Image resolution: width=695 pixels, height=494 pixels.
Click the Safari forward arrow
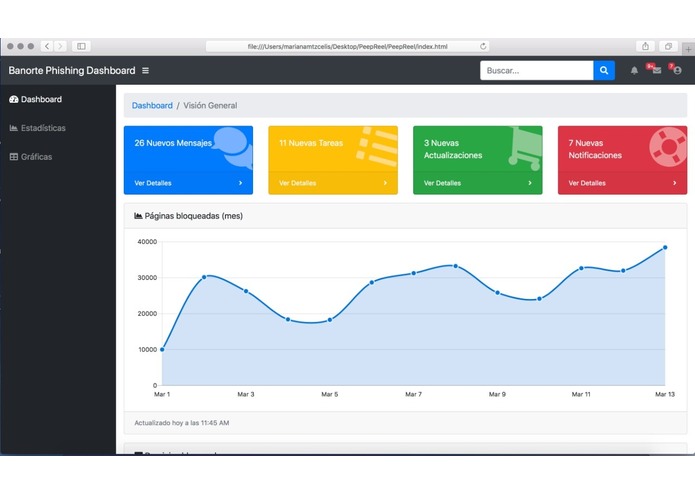(60, 46)
